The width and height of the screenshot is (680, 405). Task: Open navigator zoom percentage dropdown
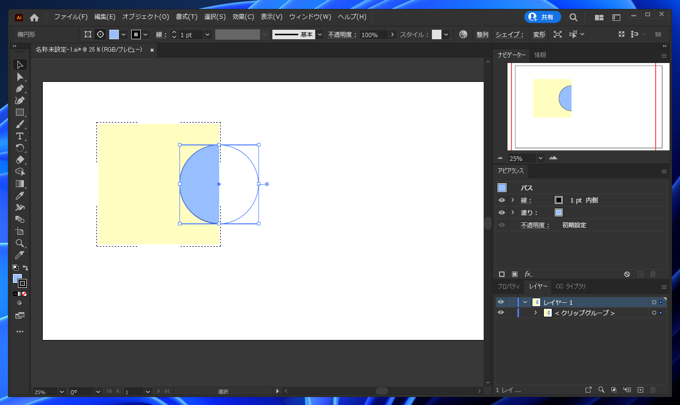540,158
